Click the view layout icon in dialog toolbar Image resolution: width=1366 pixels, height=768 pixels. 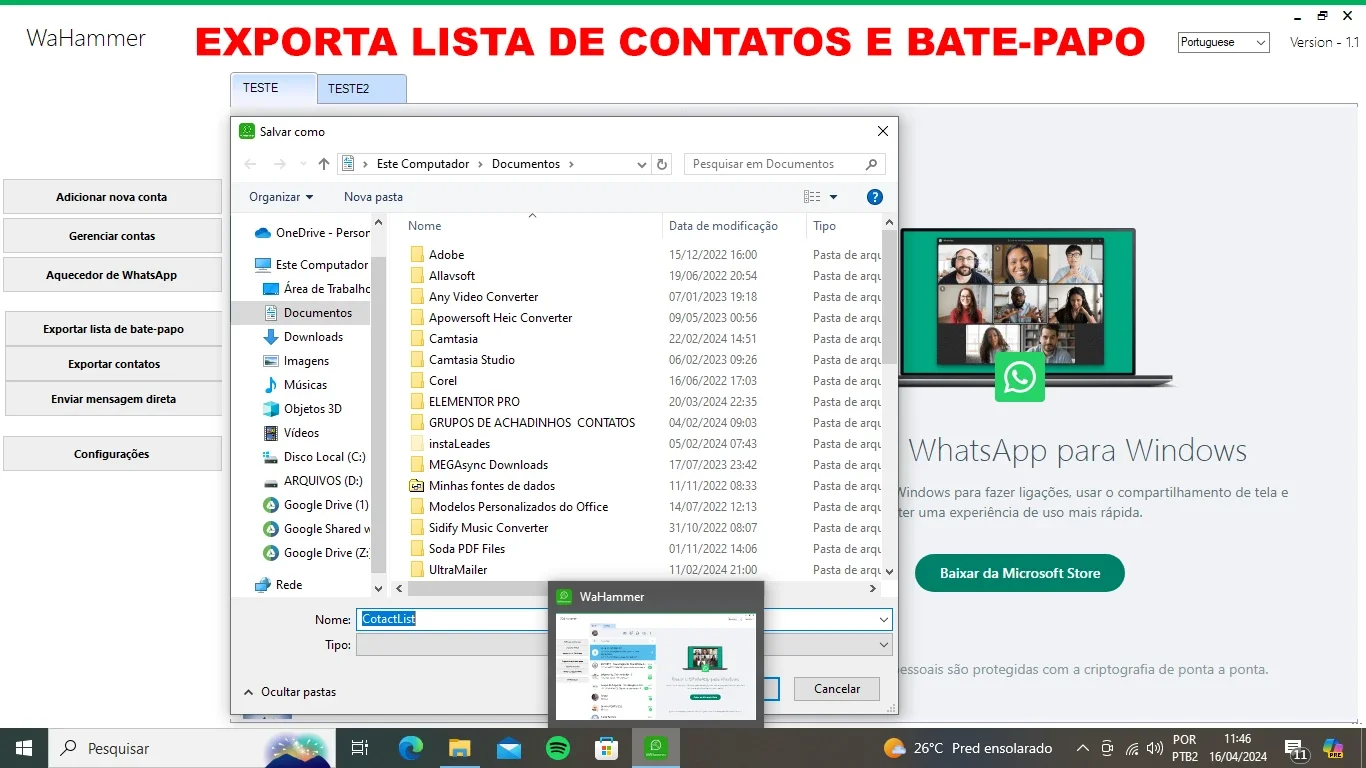812,197
